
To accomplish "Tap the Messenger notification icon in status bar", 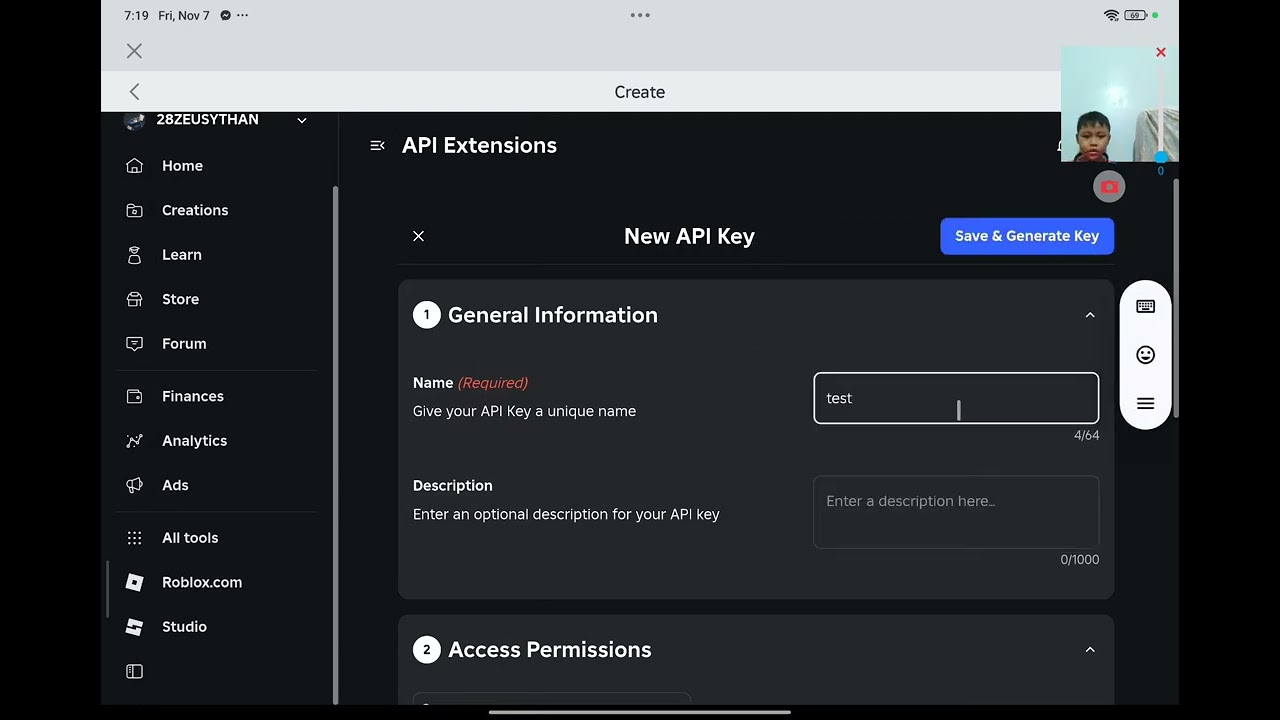I will tap(225, 16).
